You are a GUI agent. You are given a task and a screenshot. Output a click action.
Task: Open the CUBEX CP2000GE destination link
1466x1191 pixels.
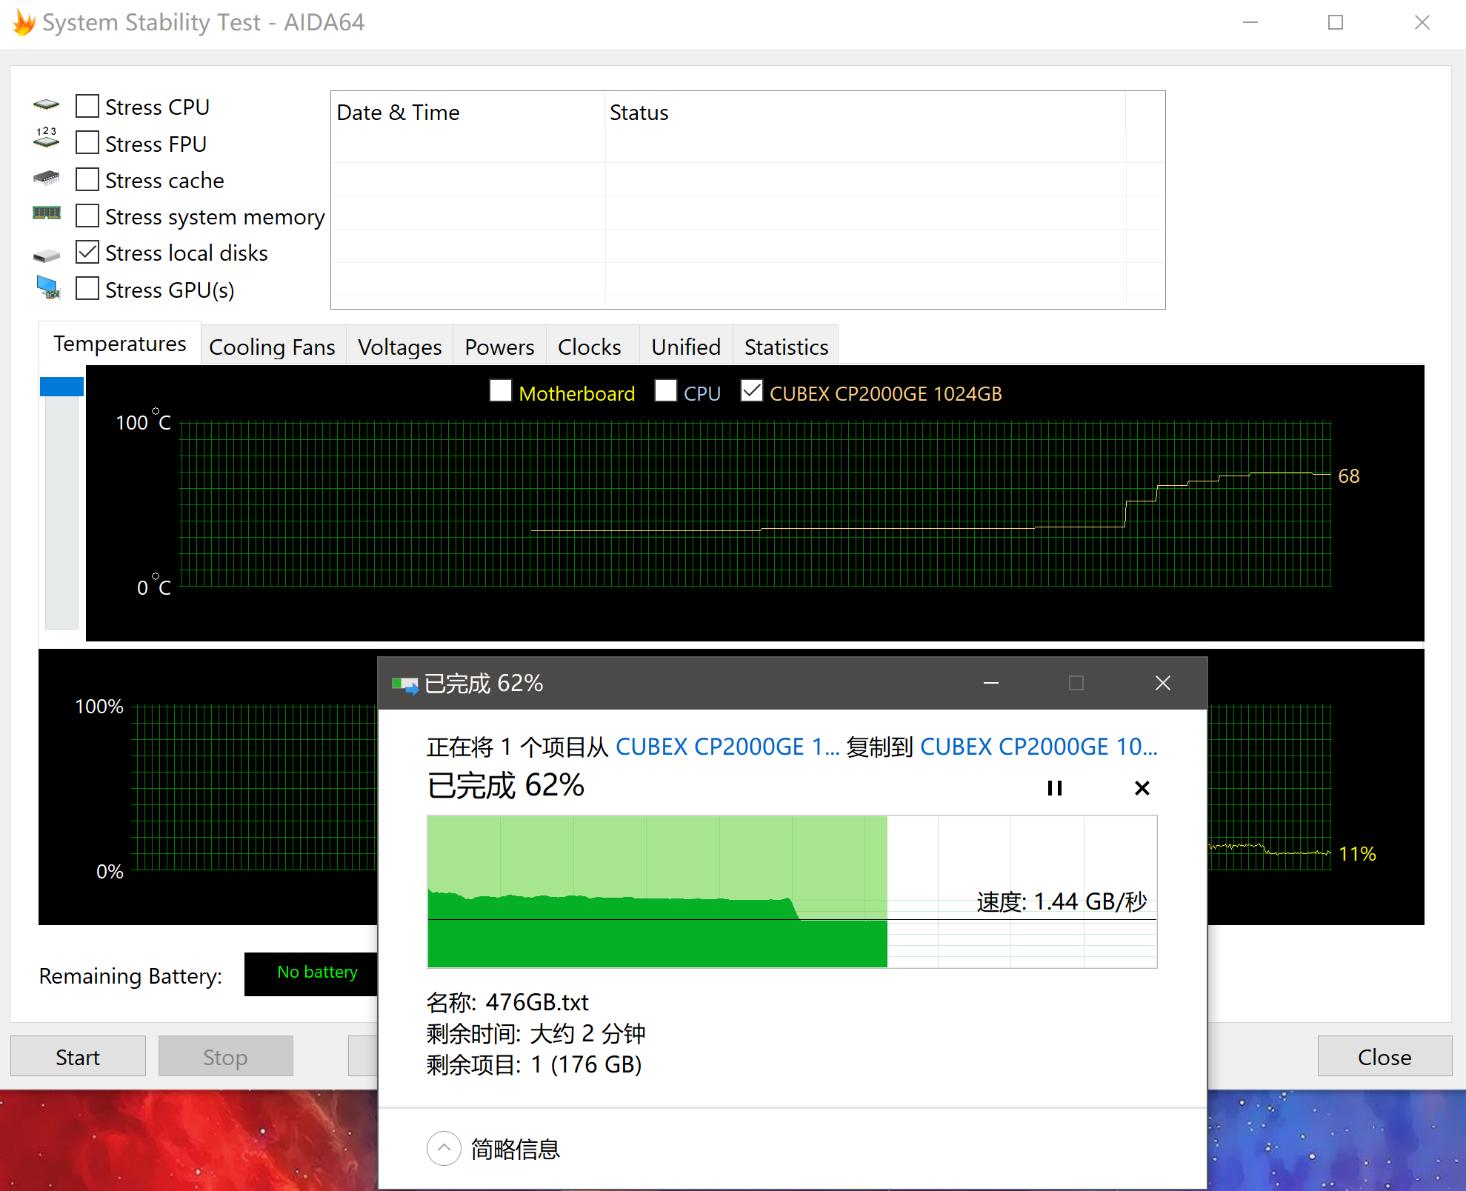point(1040,746)
